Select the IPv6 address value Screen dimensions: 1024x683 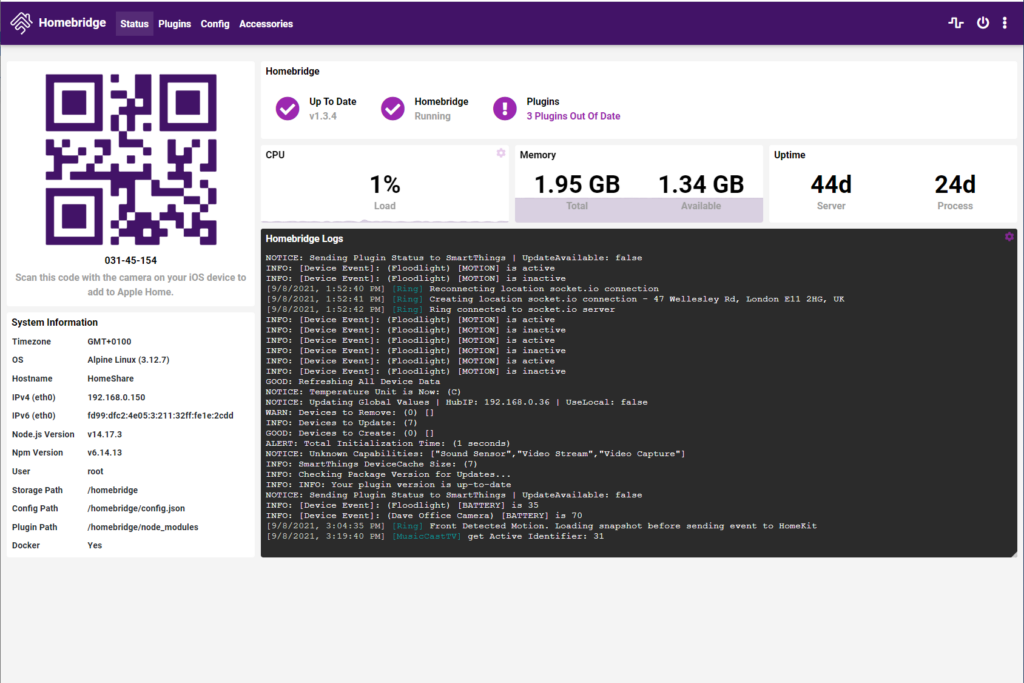coord(160,415)
